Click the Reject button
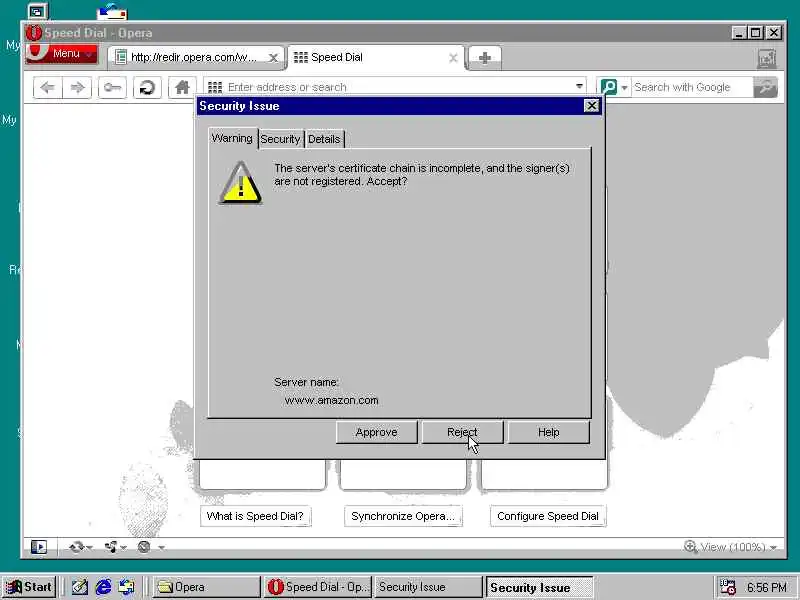The width and height of the screenshot is (800, 600). [x=462, y=432]
